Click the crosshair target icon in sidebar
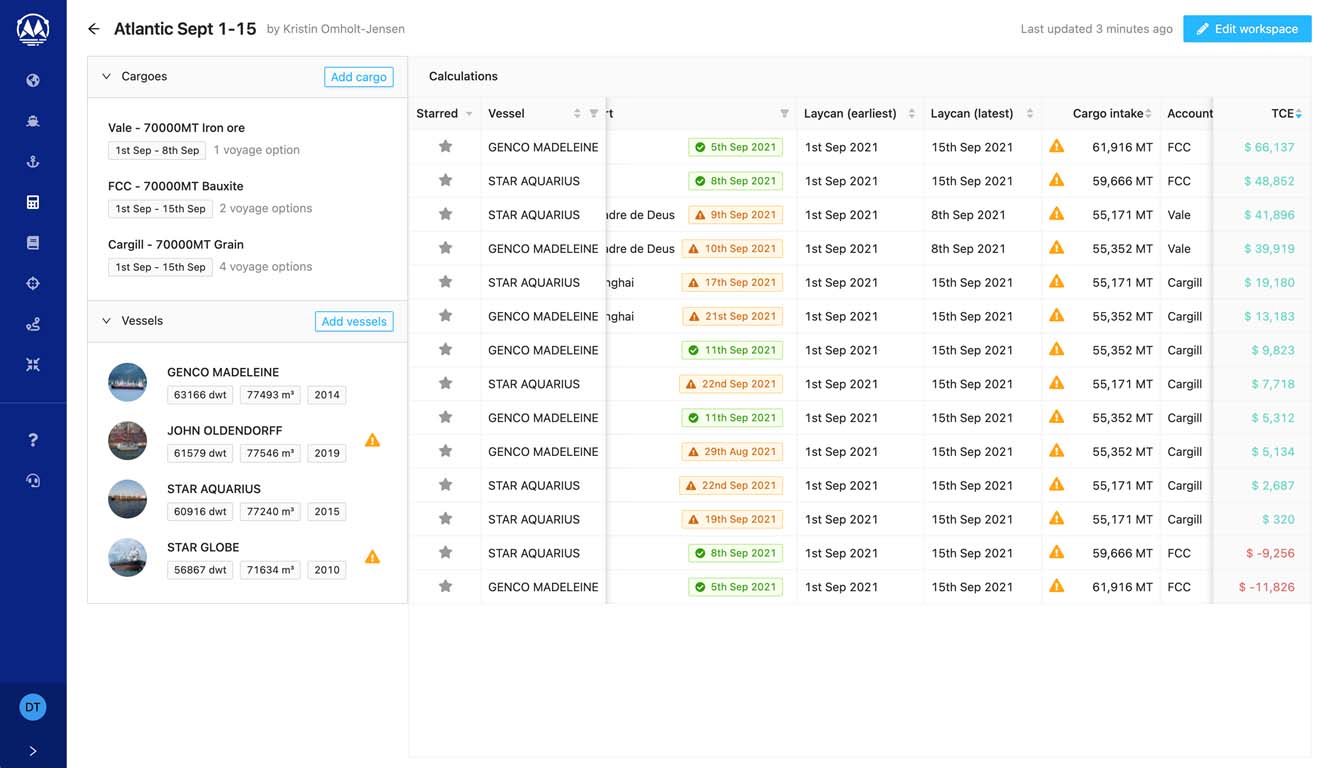This screenshot has width=1327, height=768. [33, 284]
